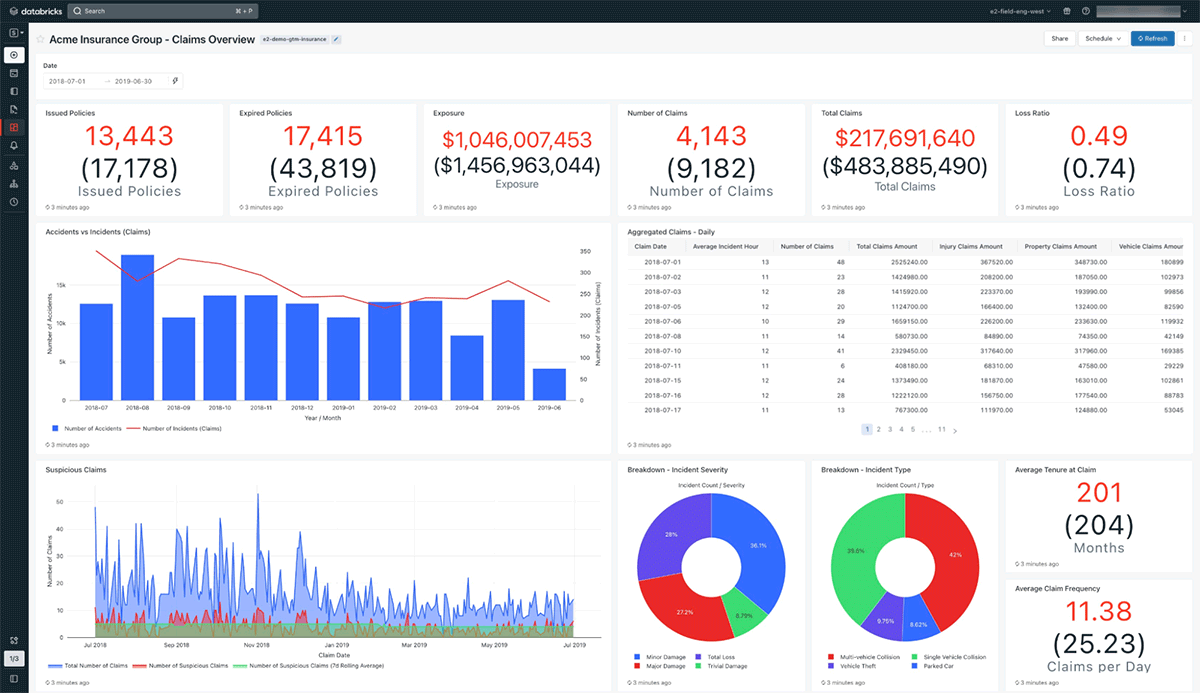
Task: Click the Share button
Action: (1059, 39)
